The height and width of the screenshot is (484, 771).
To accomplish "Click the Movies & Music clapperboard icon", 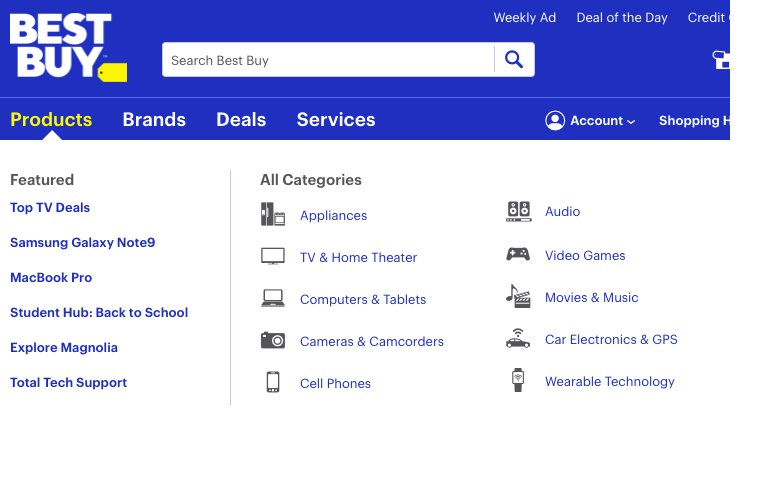I will (x=518, y=296).
